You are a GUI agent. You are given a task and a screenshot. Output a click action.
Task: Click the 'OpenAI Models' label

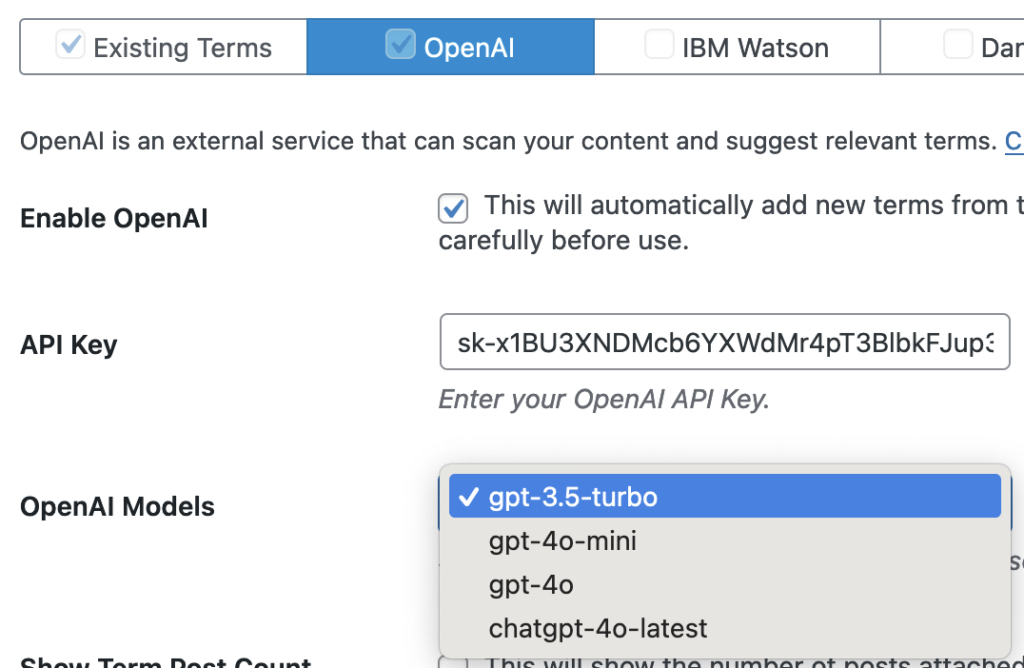[118, 507]
